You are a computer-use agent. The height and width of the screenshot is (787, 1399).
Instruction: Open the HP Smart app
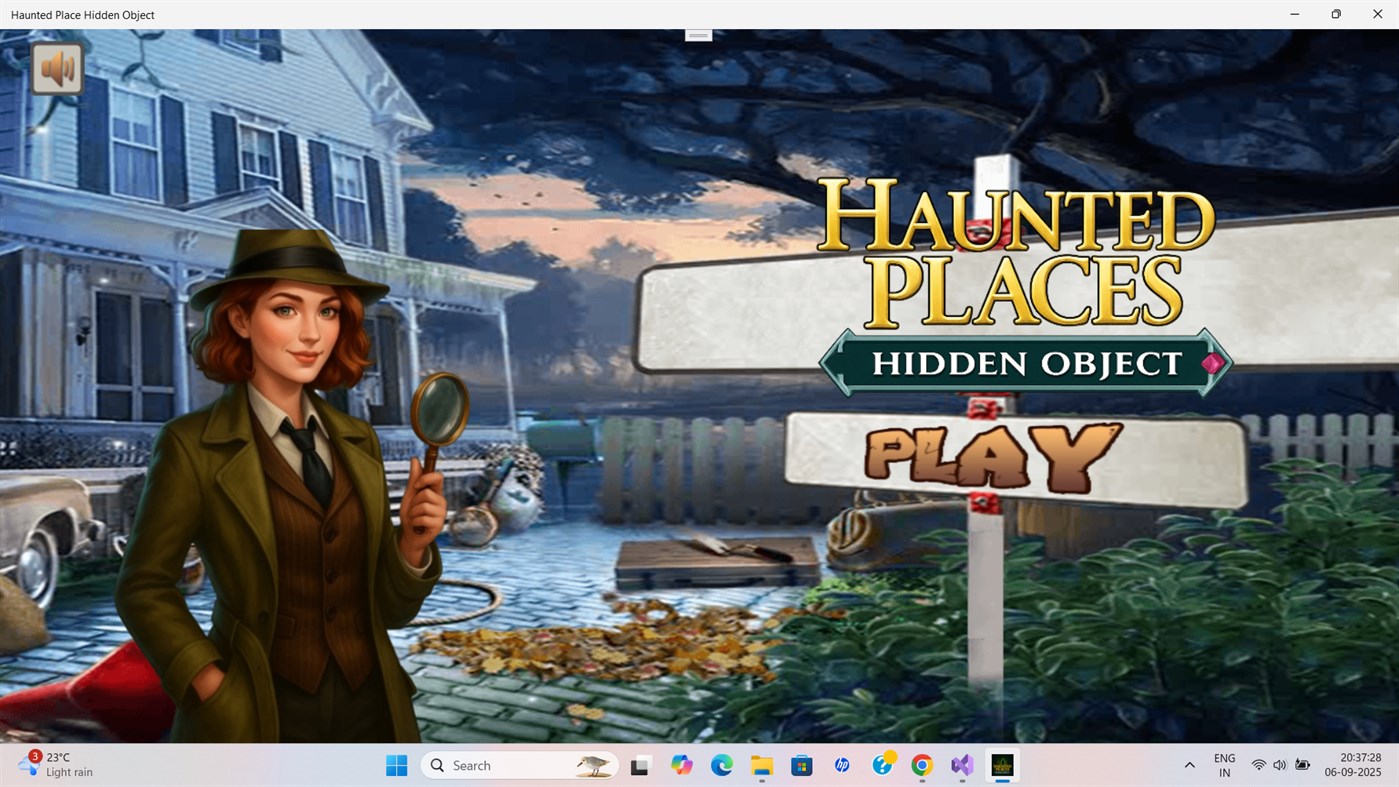point(841,765)
